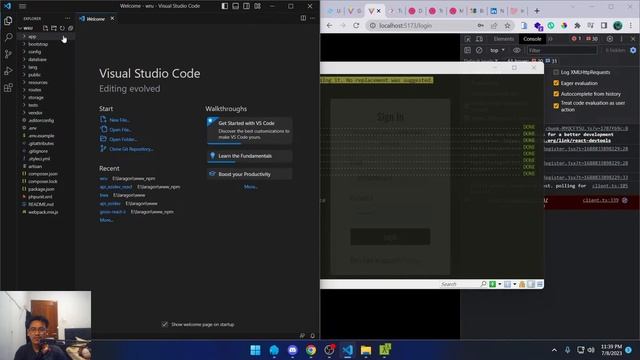Uncheck Autocomplete from history
The width and height of the screenshot is (640, 360).
point(556,94)
